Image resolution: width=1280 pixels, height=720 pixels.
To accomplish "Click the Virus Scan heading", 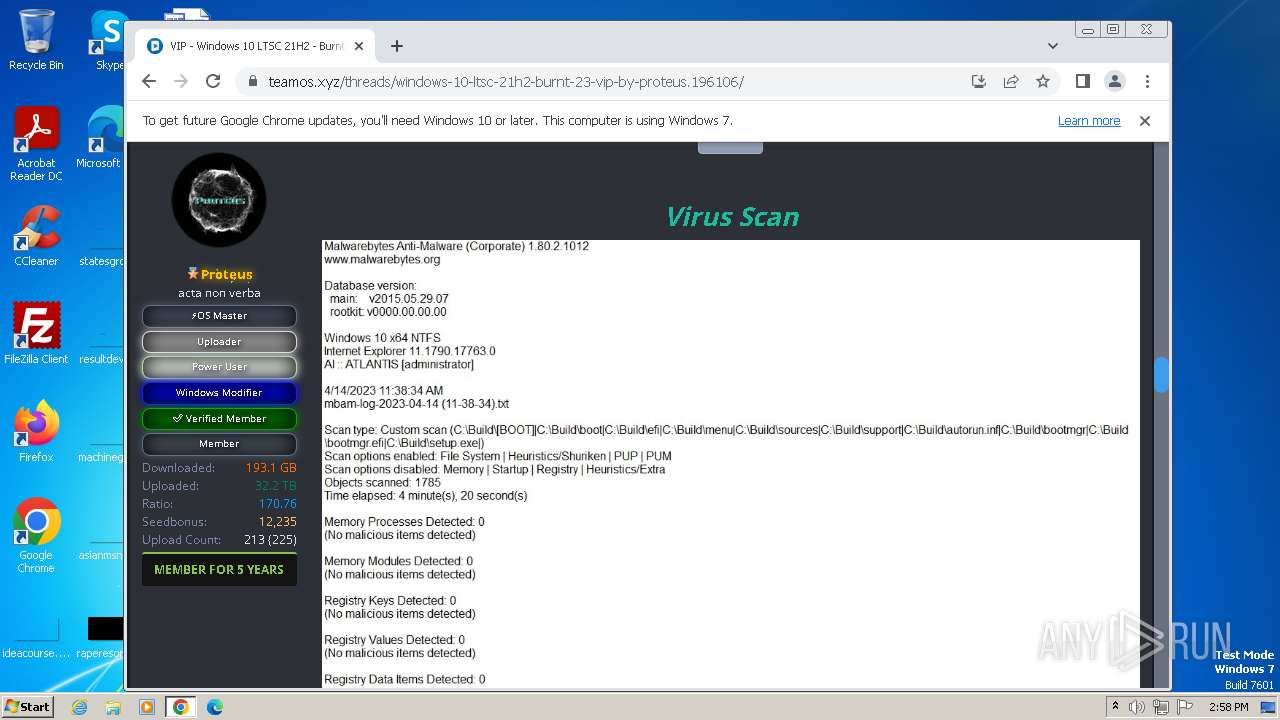I will pos(732,217).
